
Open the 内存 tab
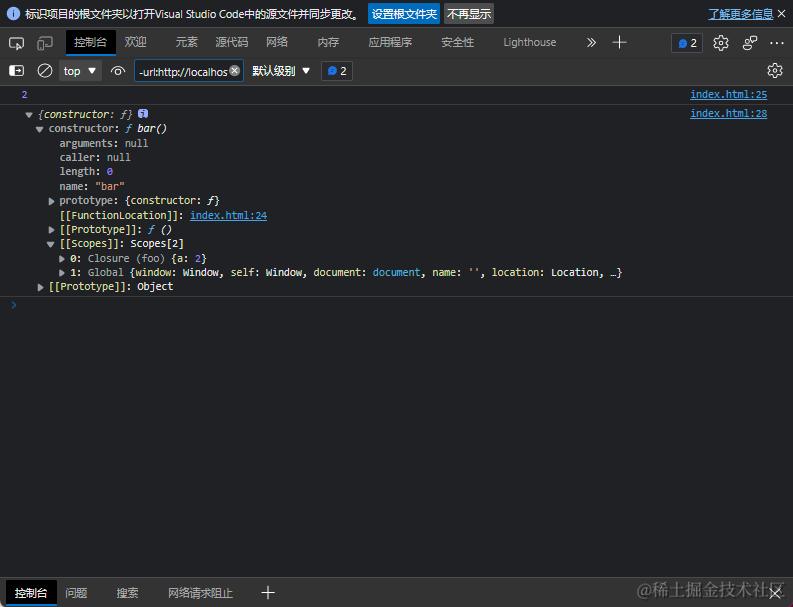[x=328, y=42]
